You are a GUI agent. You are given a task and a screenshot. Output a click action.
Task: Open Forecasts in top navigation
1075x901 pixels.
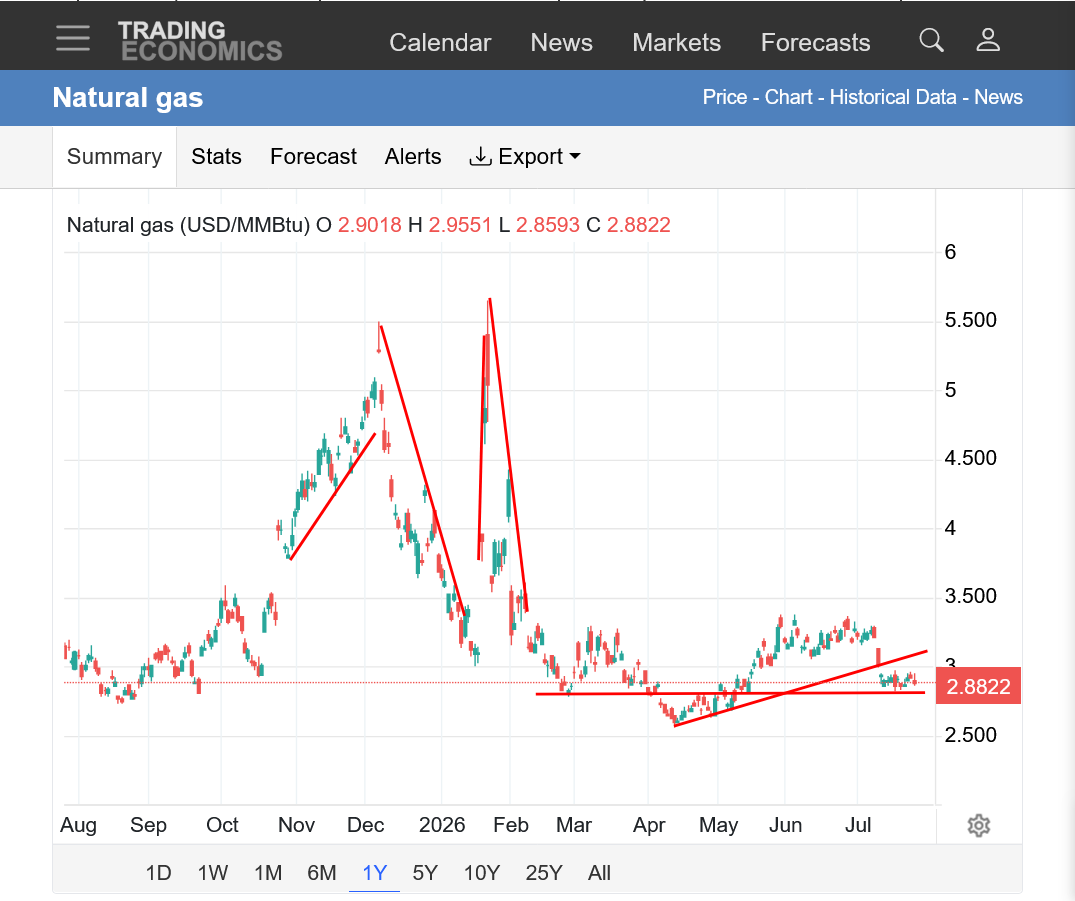[815, 43]
